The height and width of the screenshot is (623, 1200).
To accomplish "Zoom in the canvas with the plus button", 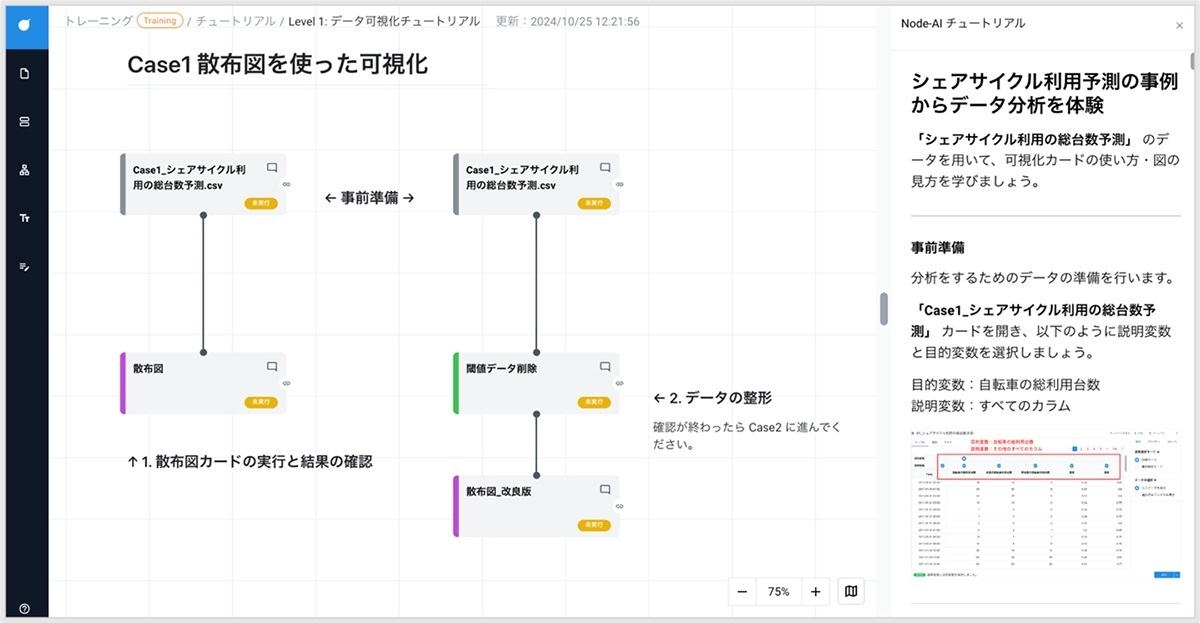I will 815,592.
